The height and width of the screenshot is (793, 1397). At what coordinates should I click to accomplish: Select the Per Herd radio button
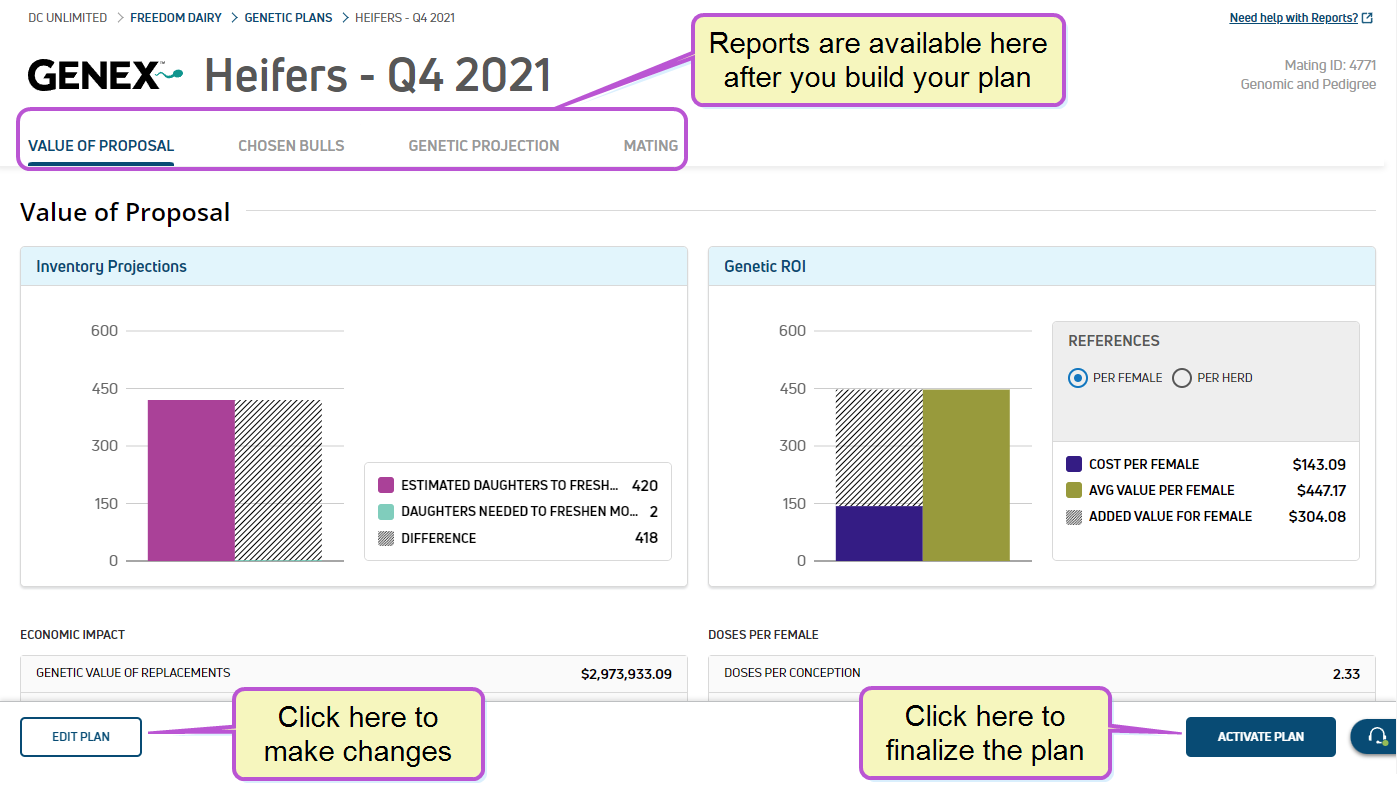pyautogui.click(x=1182, y=378)
